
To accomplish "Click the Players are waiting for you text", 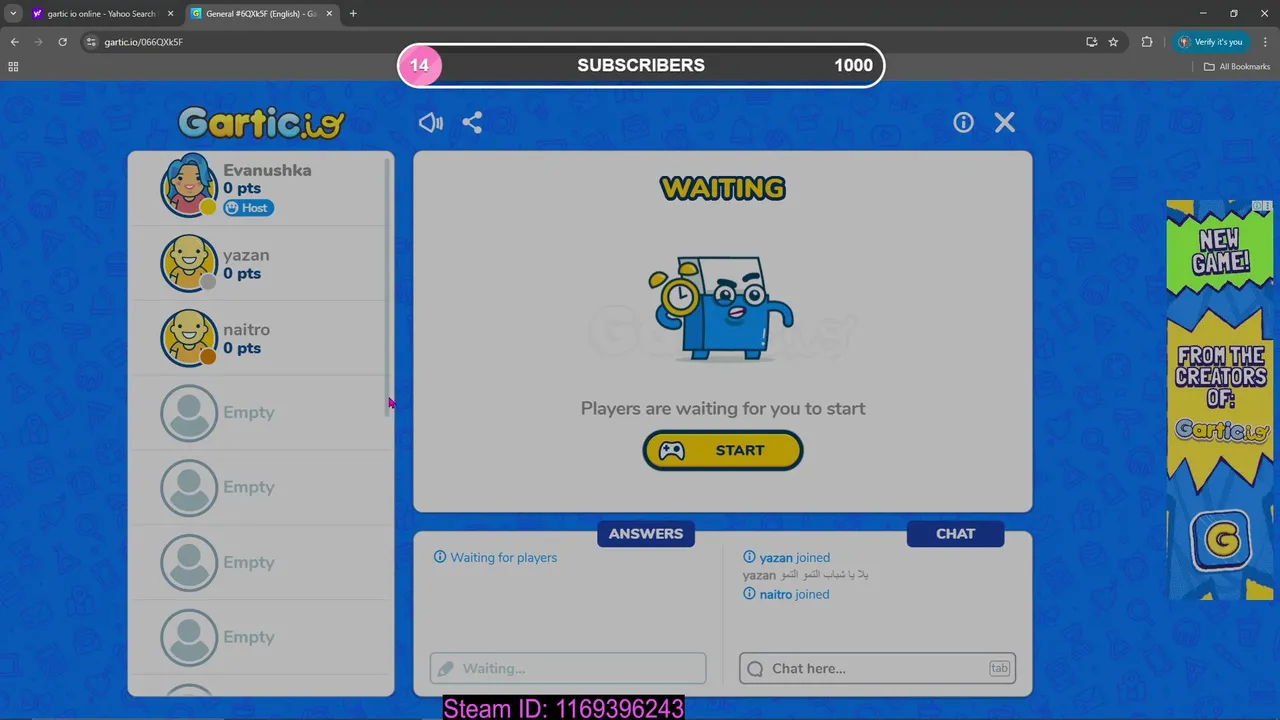I will pos(723,408).
